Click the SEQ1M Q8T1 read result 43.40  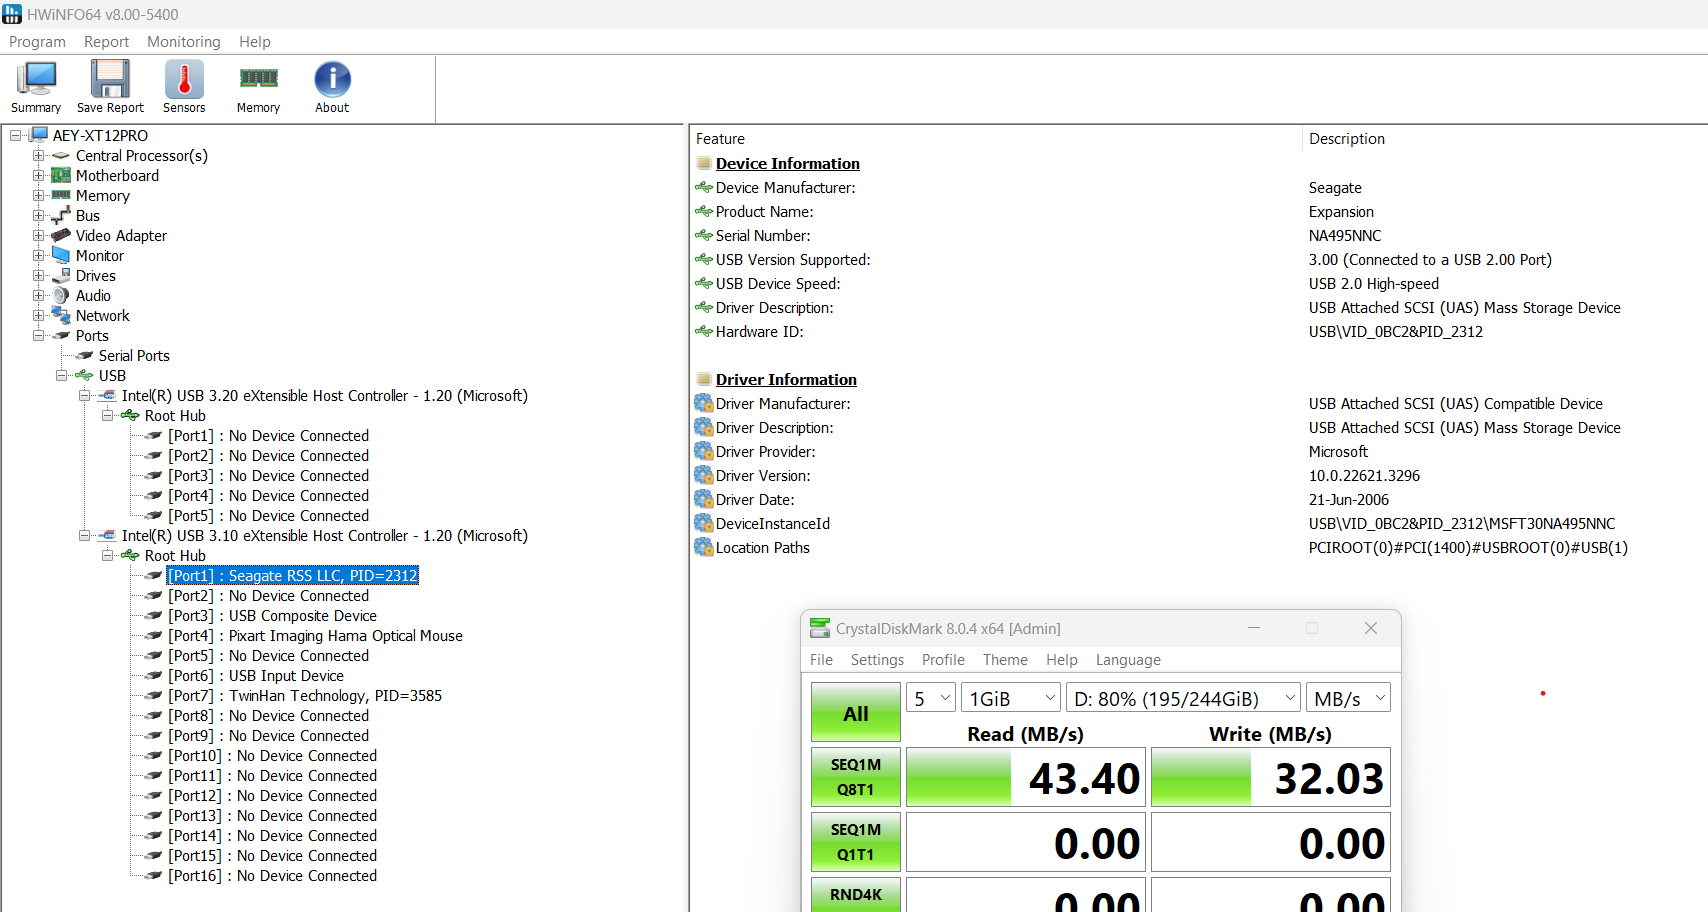pyautogui.click(x=1026, y=777)
